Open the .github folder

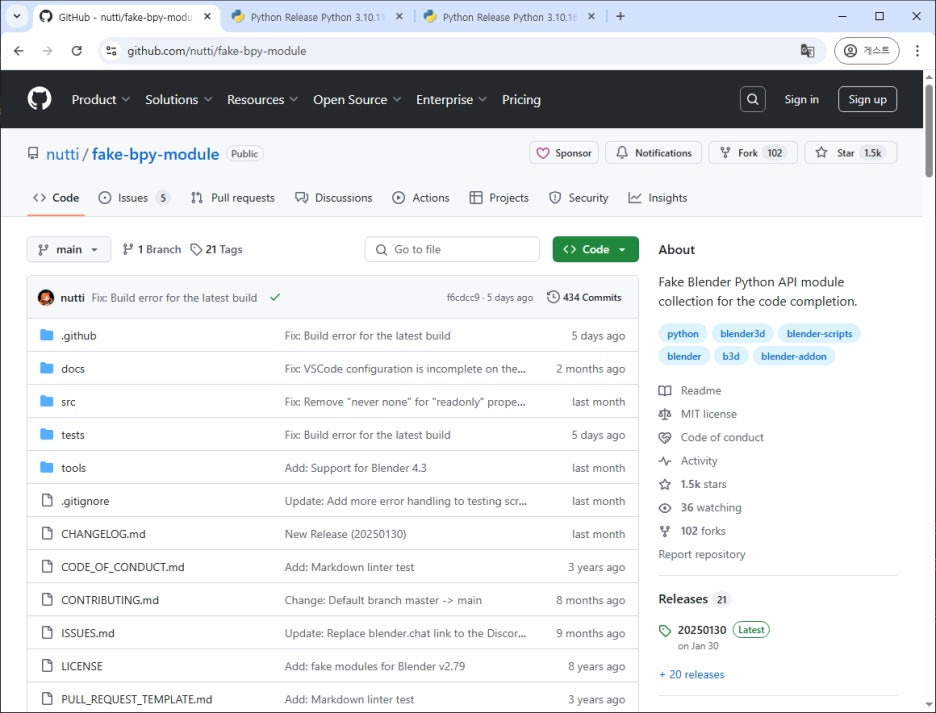(x=78, y=336)
